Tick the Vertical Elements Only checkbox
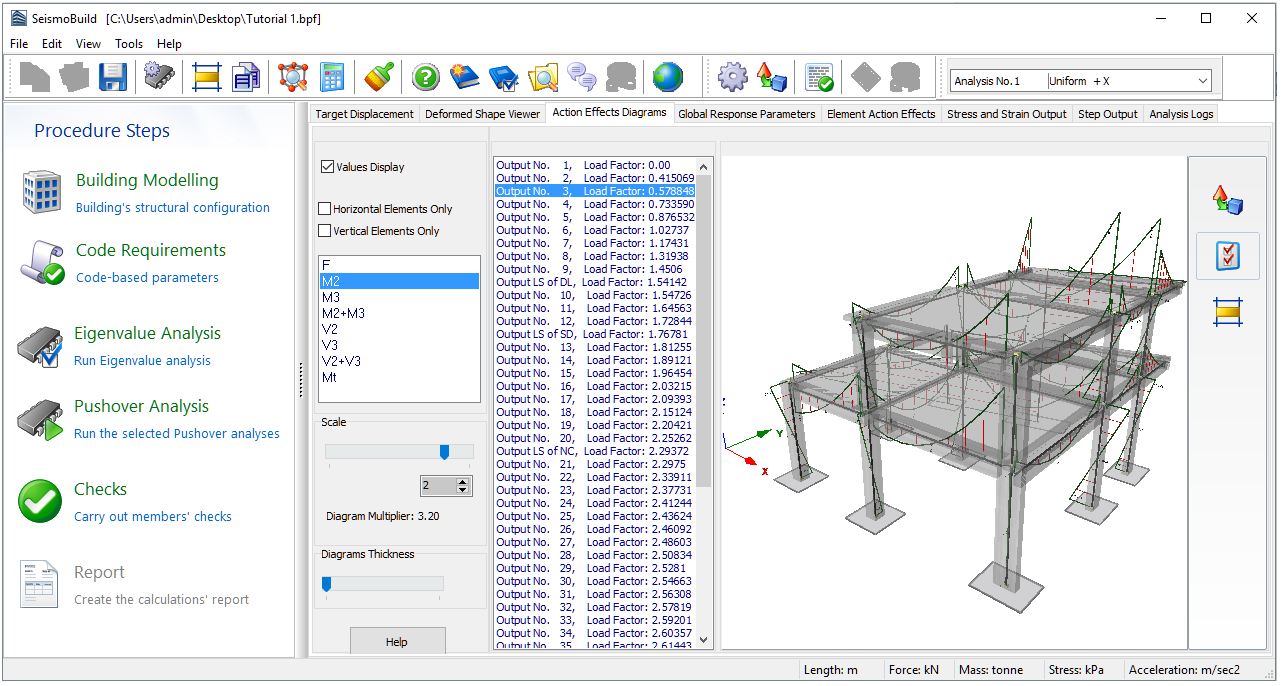Screen dimensions: 1283x686 324,231
